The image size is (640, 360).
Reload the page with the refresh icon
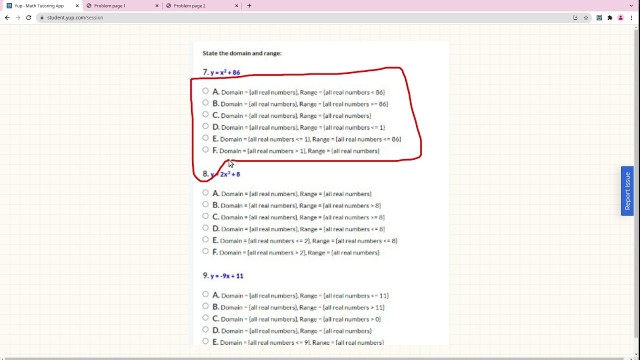[x=29, y=18]
